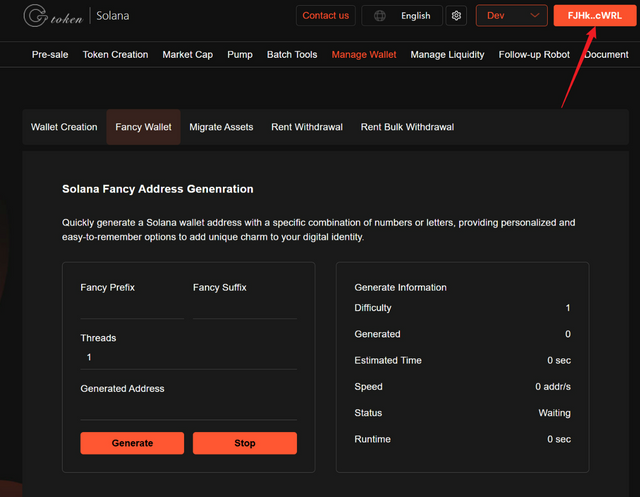Click the Status Waiting value
The width and height of the screenshot is (640, 497).
[554, 413]
